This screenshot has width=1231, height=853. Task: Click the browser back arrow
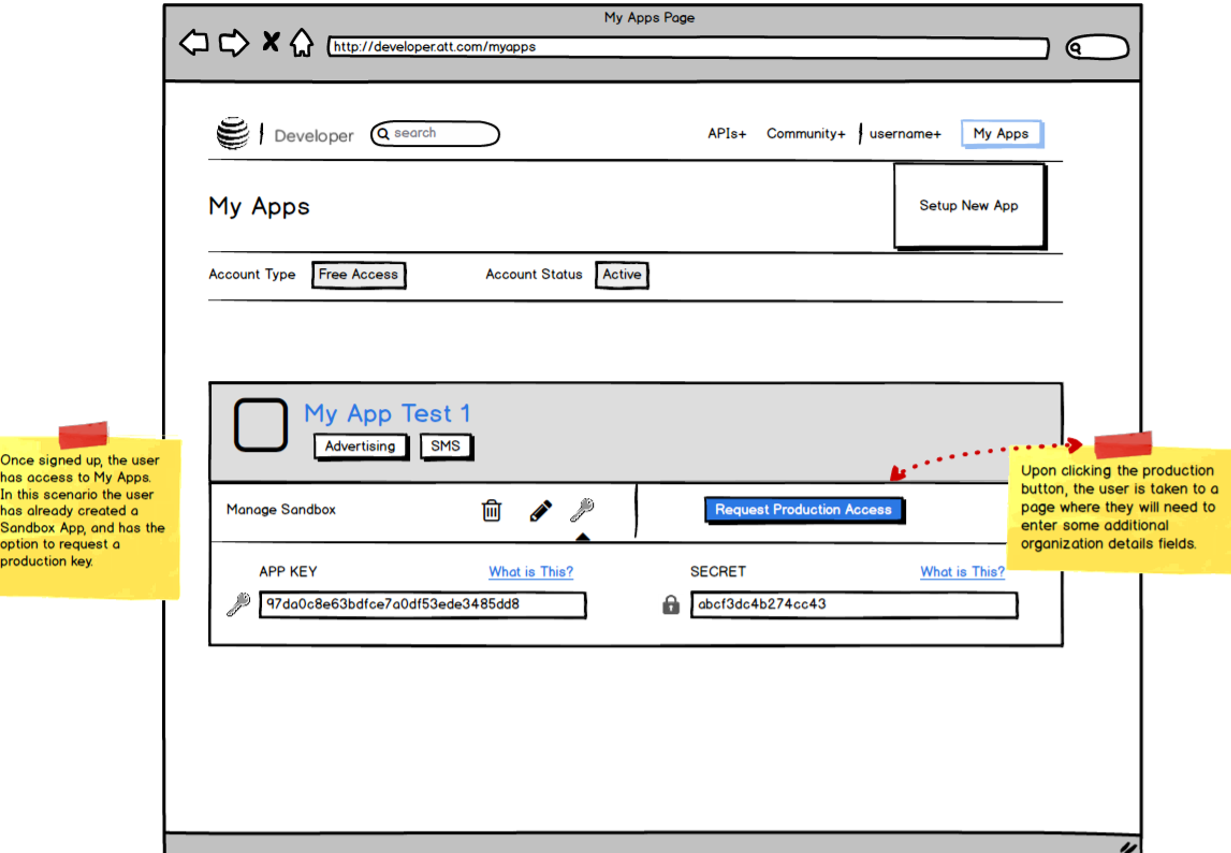click(x=193, y=43)
